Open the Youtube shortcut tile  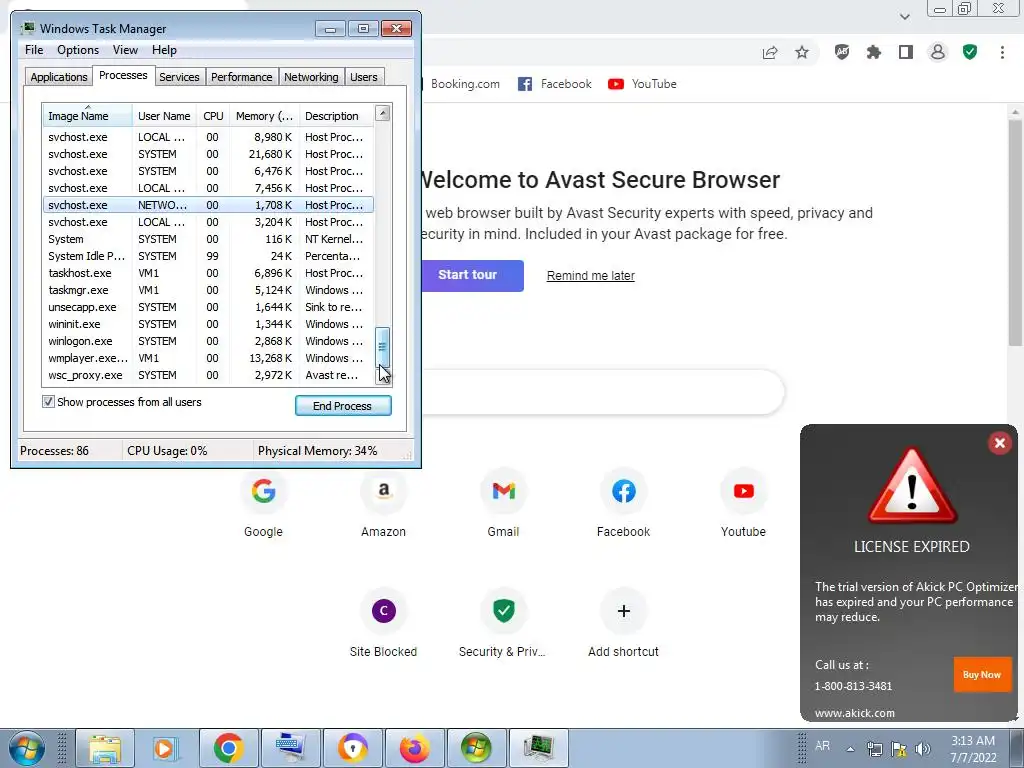(743, 503)
